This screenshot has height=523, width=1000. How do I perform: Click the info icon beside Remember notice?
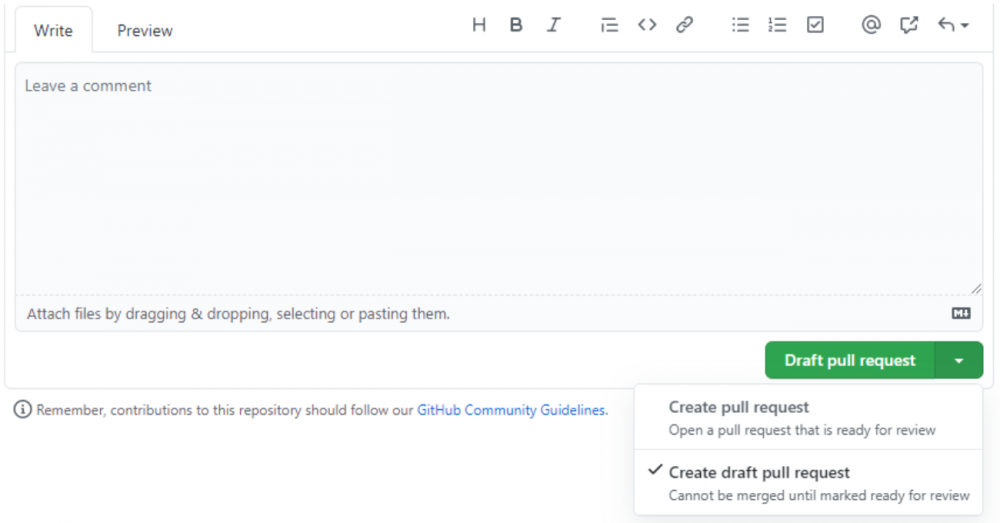tap(22, 409)
